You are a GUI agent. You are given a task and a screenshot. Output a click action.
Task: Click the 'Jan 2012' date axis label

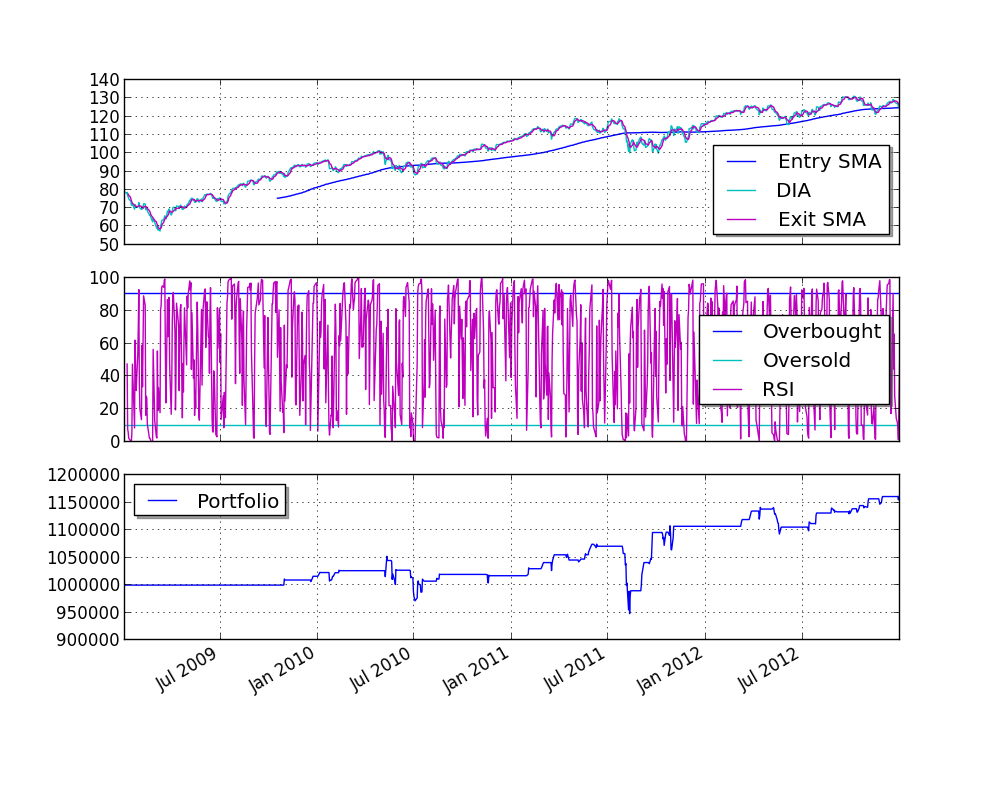point(670,670)
